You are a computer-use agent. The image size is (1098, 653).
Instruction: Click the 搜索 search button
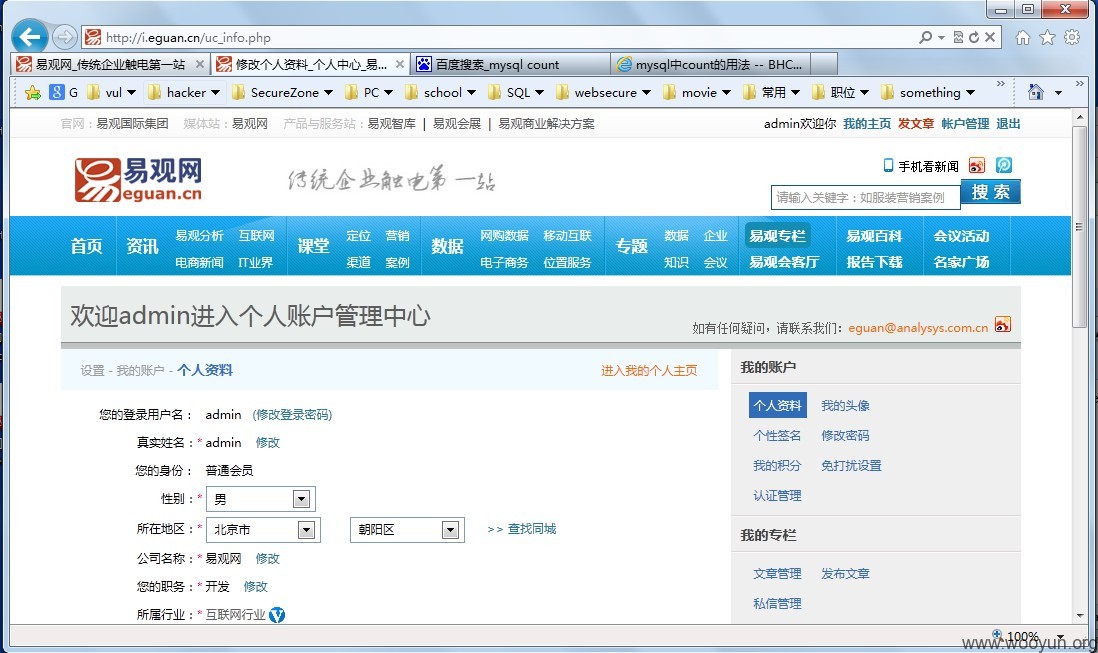coord(990,192)
